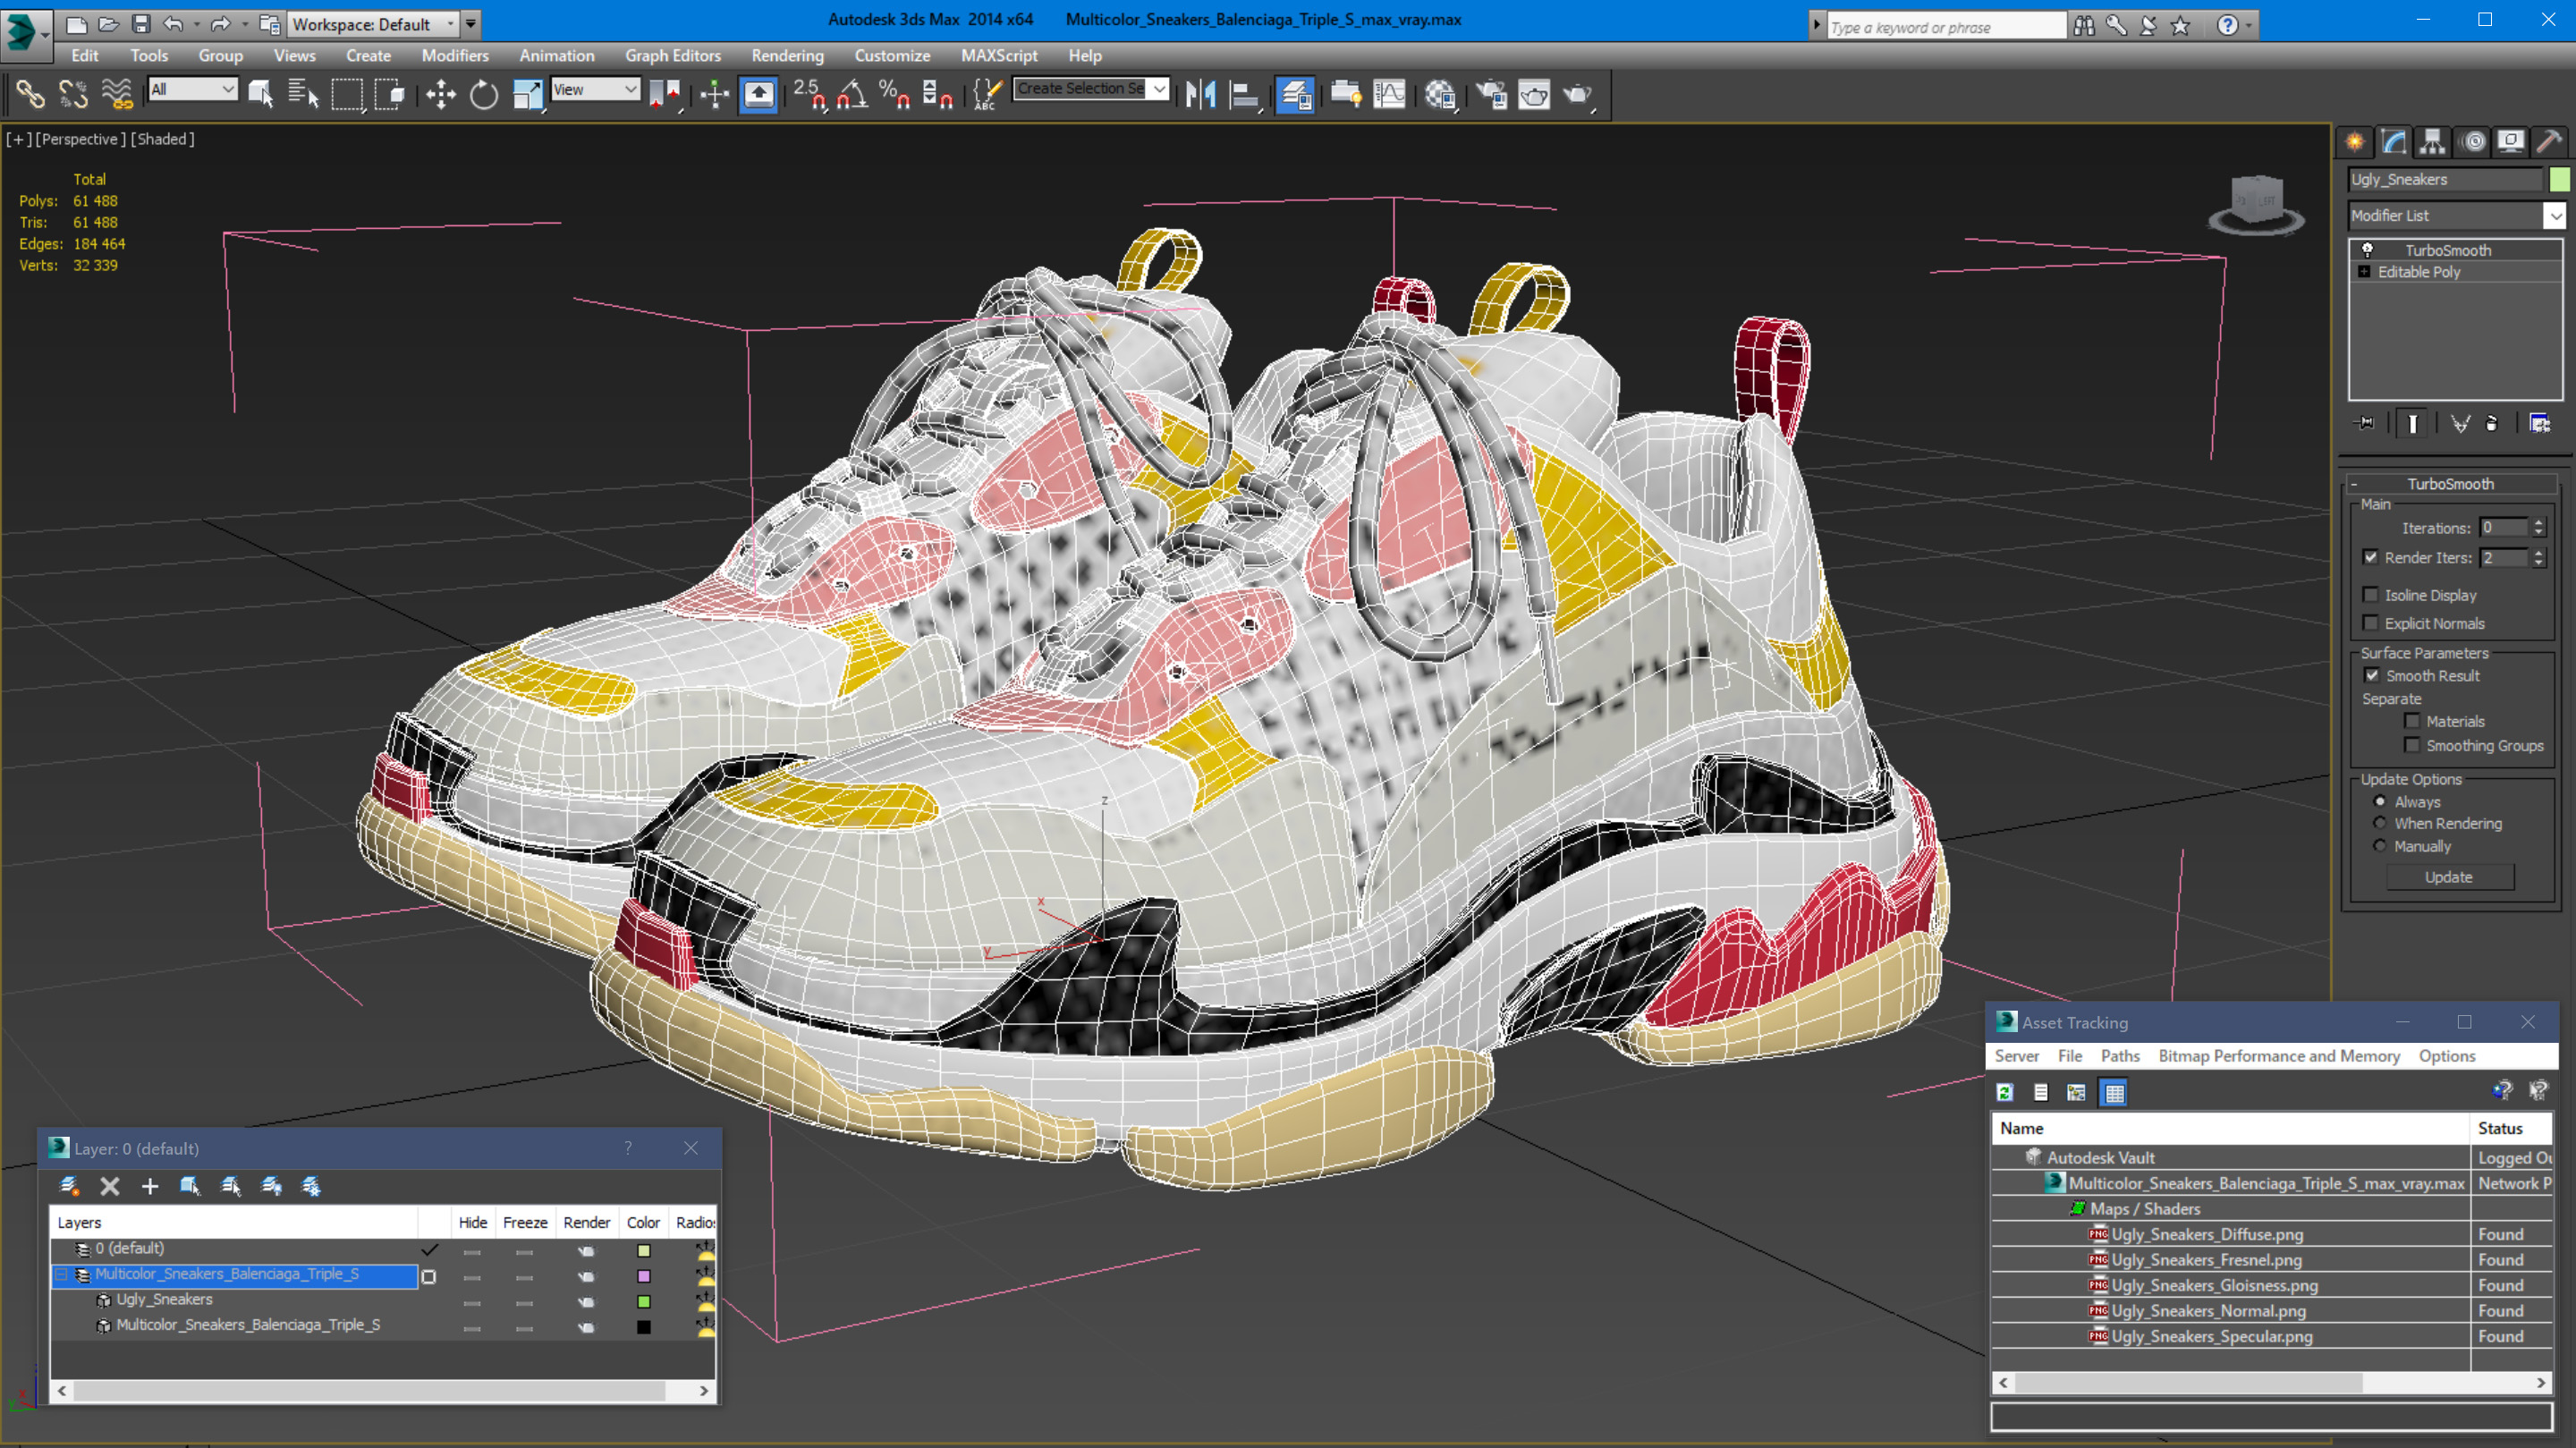Open Manage Layers dialog from toolbar

pyautogui.click(x=1295, y=94)
